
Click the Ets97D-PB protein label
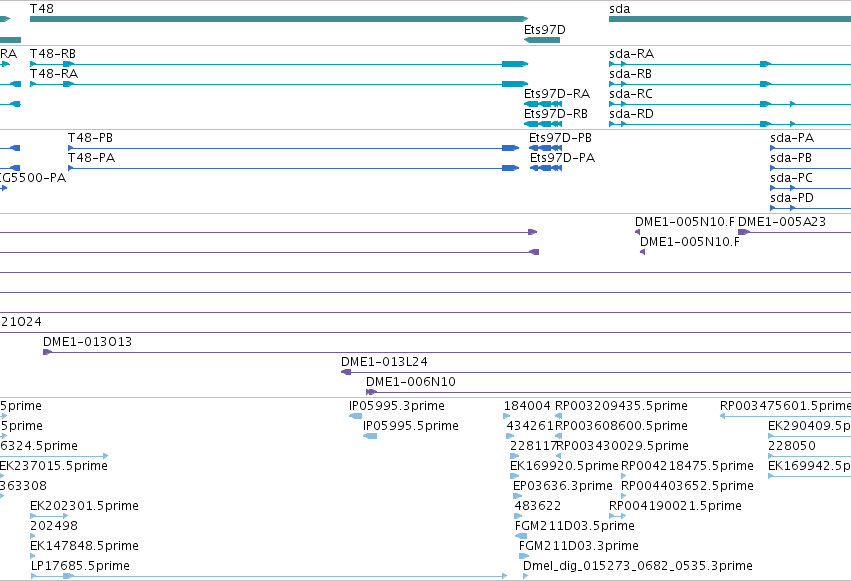click(560, 138)
